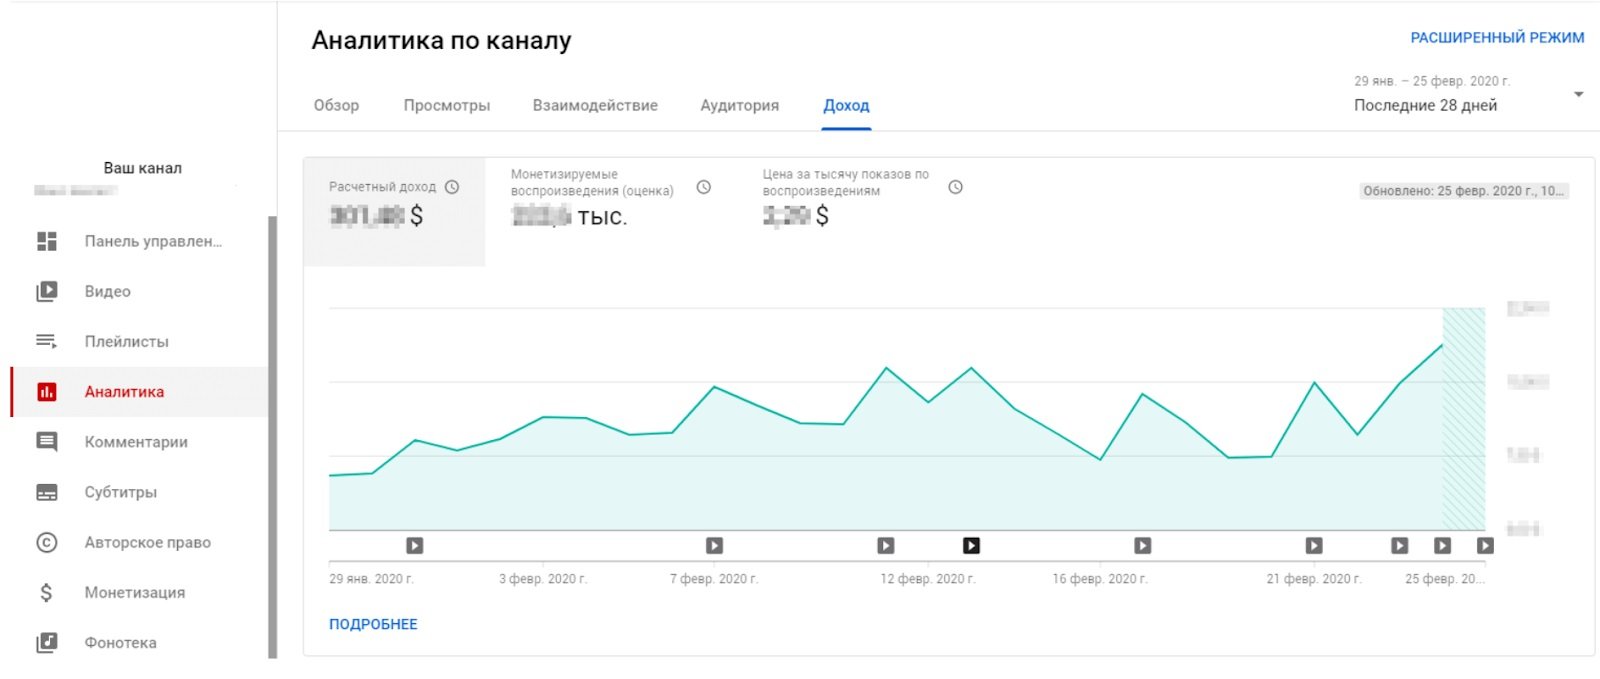Open Комментарии in sidebar
This screenshot has width=1600, height=679.
click(140, 442)
